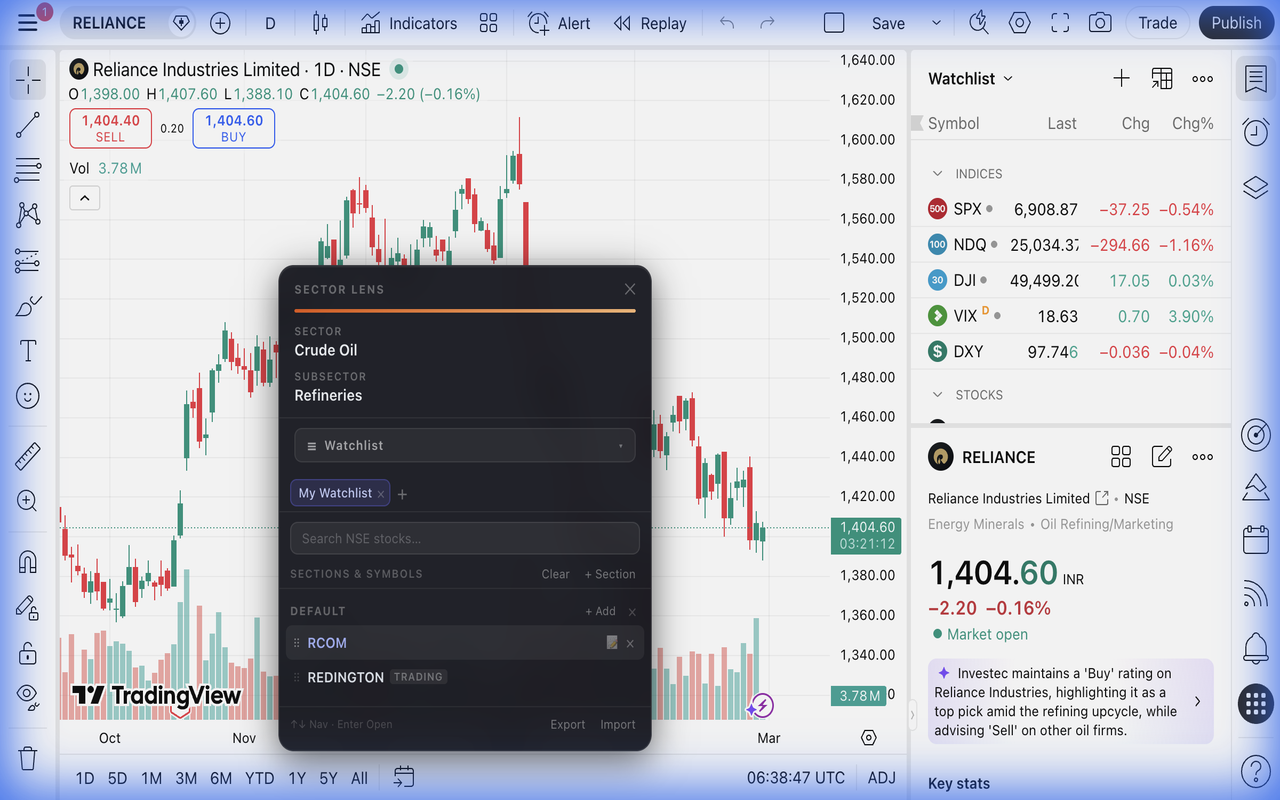This screenshot has width=1280, height=800.
Task: Add a new Section in Sector Lens
Action: click(x=610, y=574)
